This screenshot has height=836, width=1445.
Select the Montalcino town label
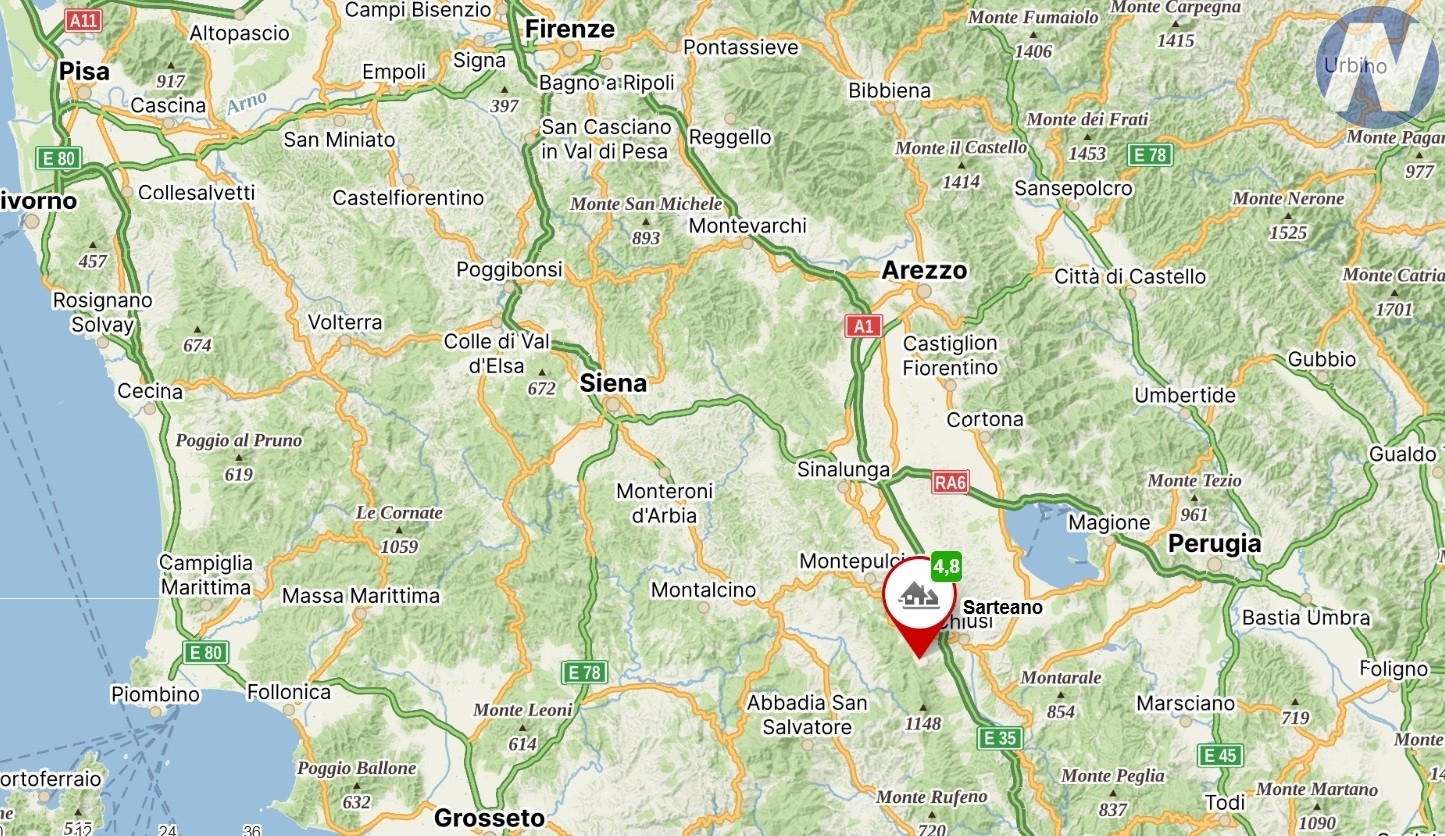(x=703, y=590)
